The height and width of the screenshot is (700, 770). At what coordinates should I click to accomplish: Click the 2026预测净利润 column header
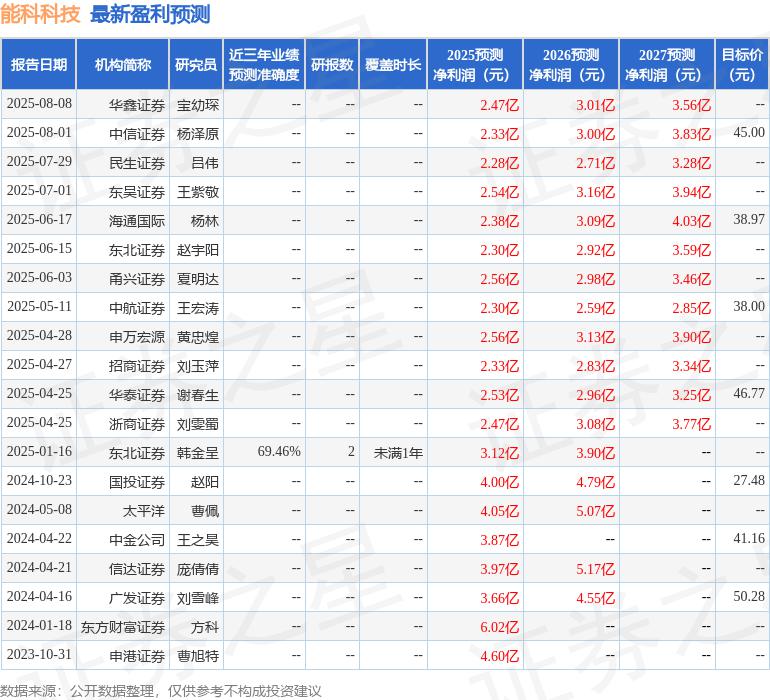pos(571,64)
